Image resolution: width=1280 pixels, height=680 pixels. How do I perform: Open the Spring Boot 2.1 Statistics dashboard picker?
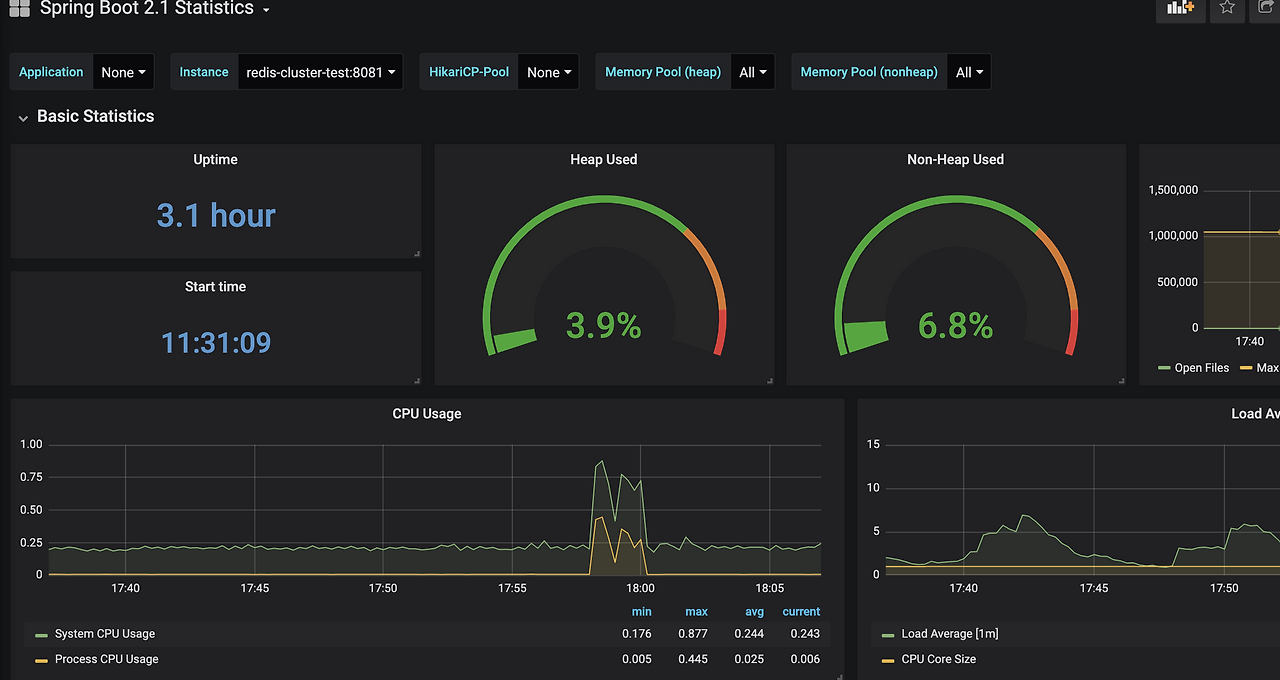[x=155, y=9]
